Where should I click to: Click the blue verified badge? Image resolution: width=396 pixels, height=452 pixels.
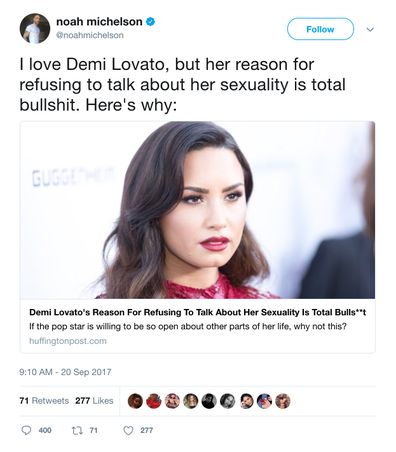coord(151,22)
